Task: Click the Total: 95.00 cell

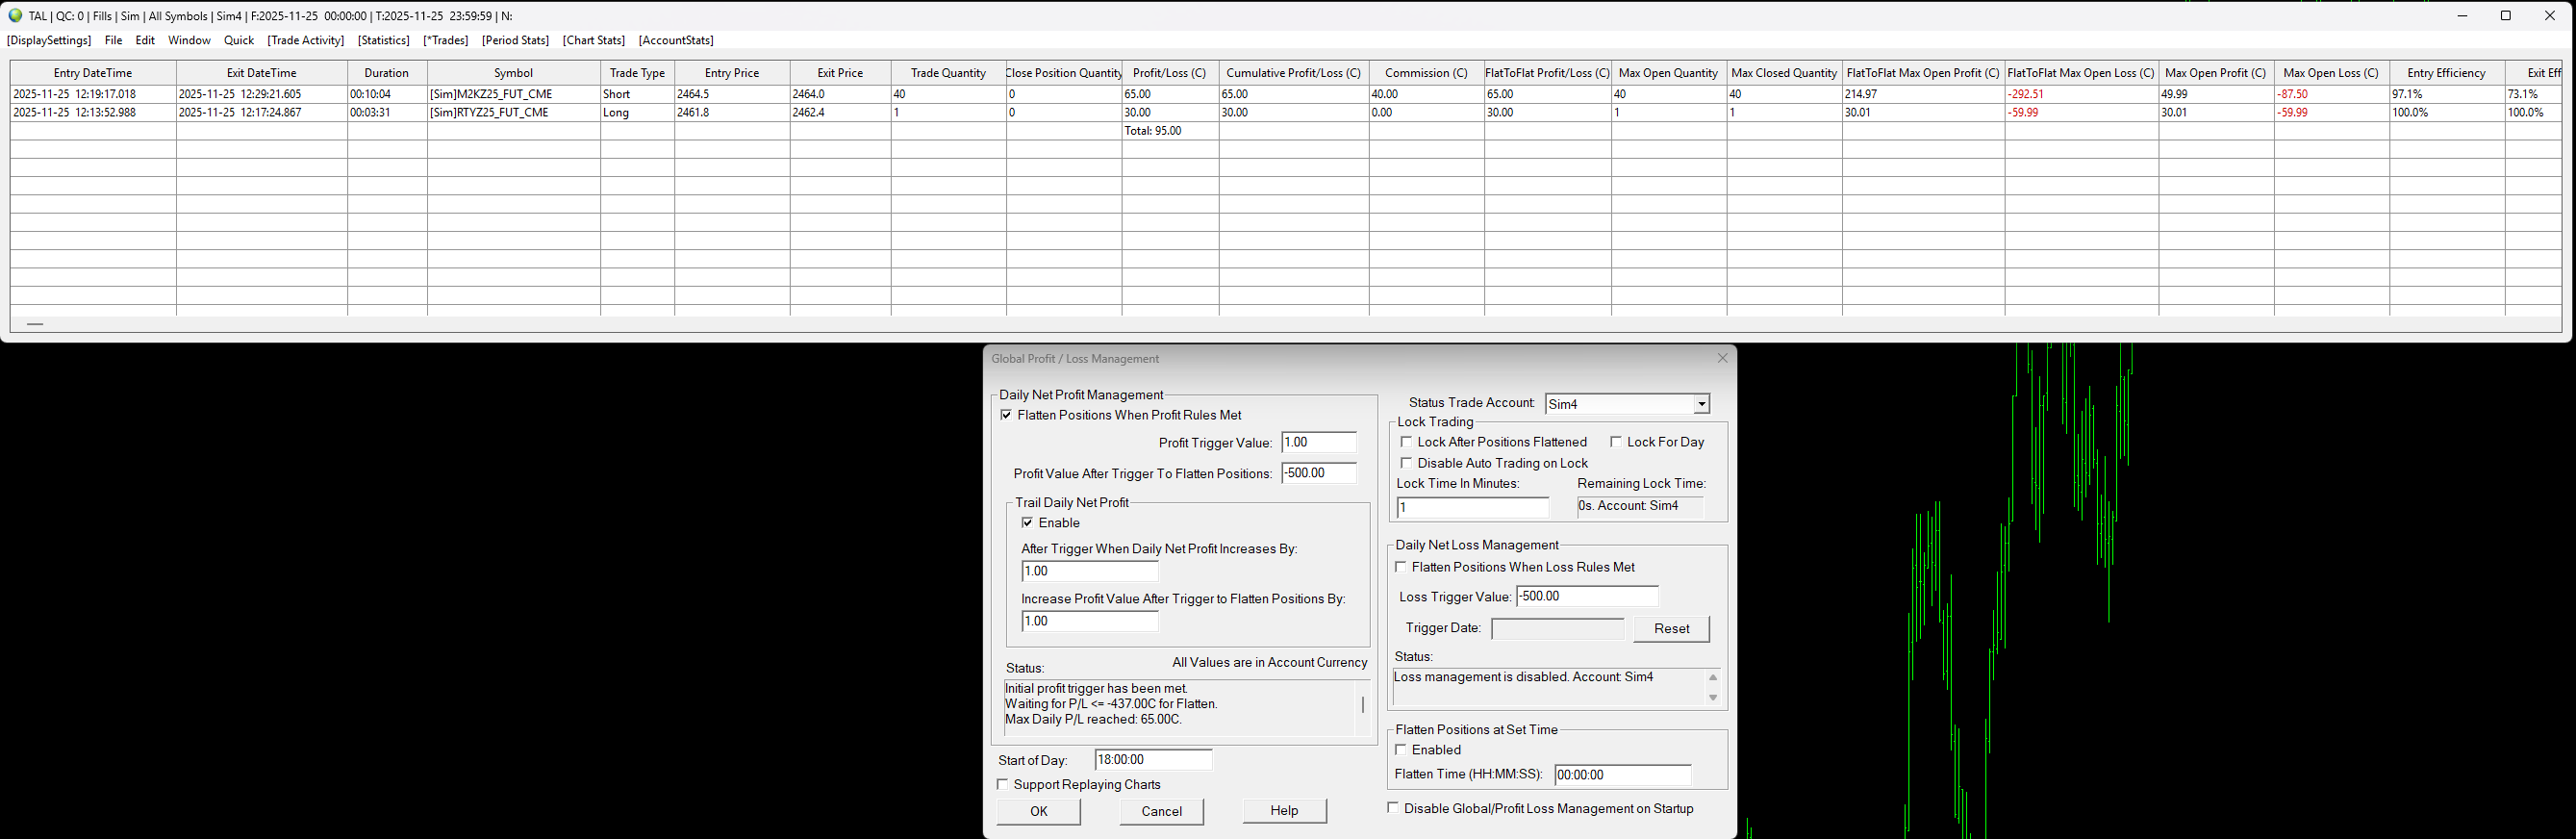Action: coord(1170,131)
